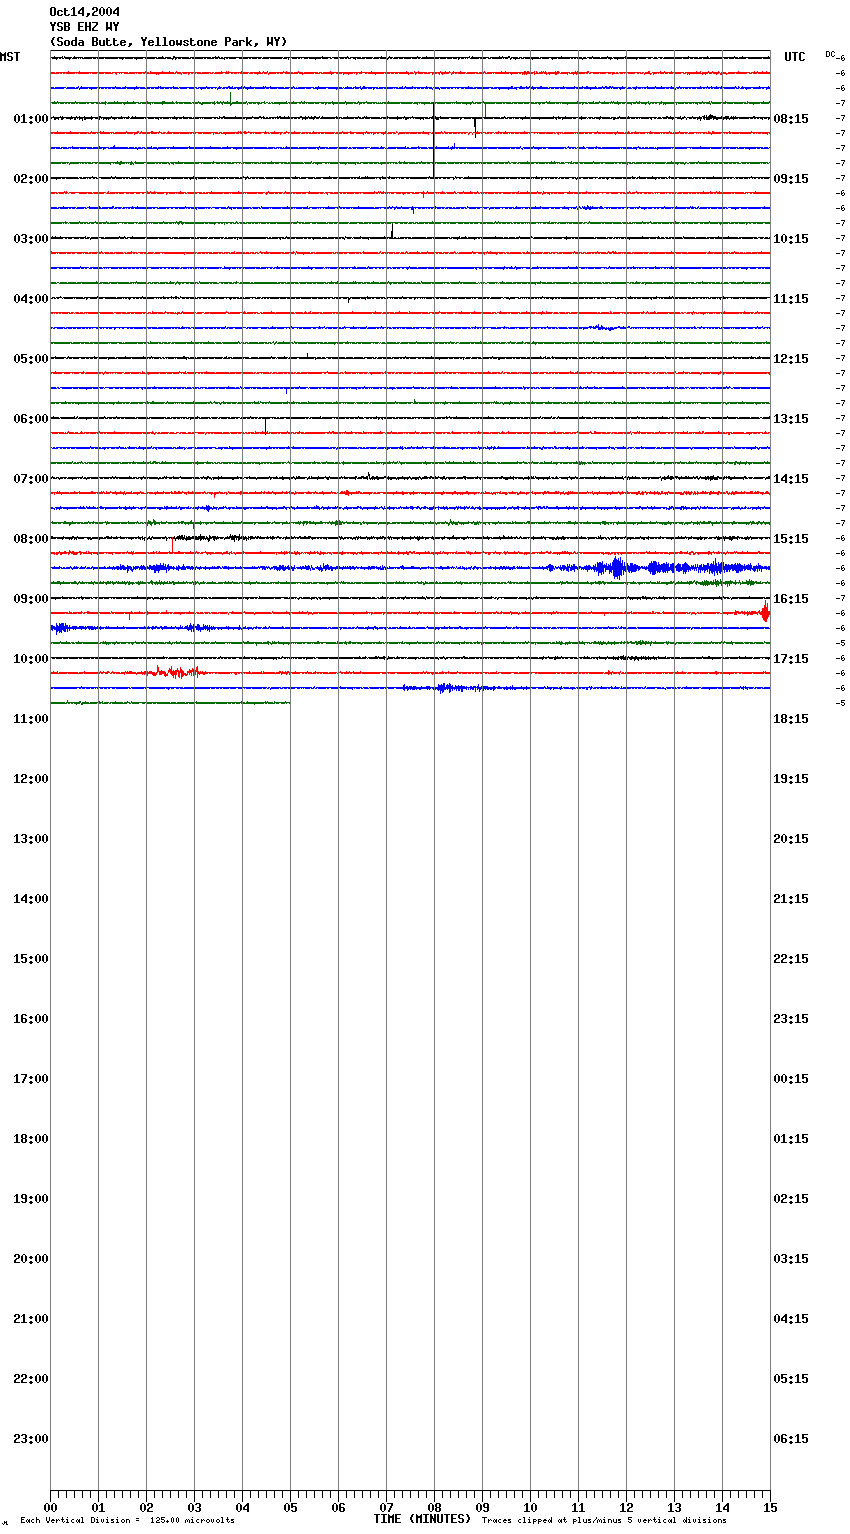Click the traces clipped footnote text
This screenshot has height=1534, width=850.
(x=604, y=1521)
